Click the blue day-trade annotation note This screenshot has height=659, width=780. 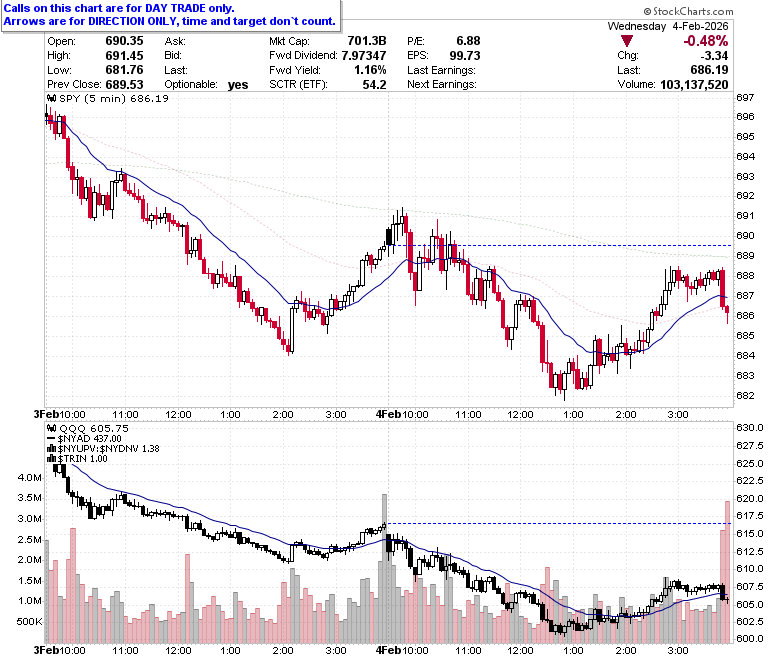(170, 15)
